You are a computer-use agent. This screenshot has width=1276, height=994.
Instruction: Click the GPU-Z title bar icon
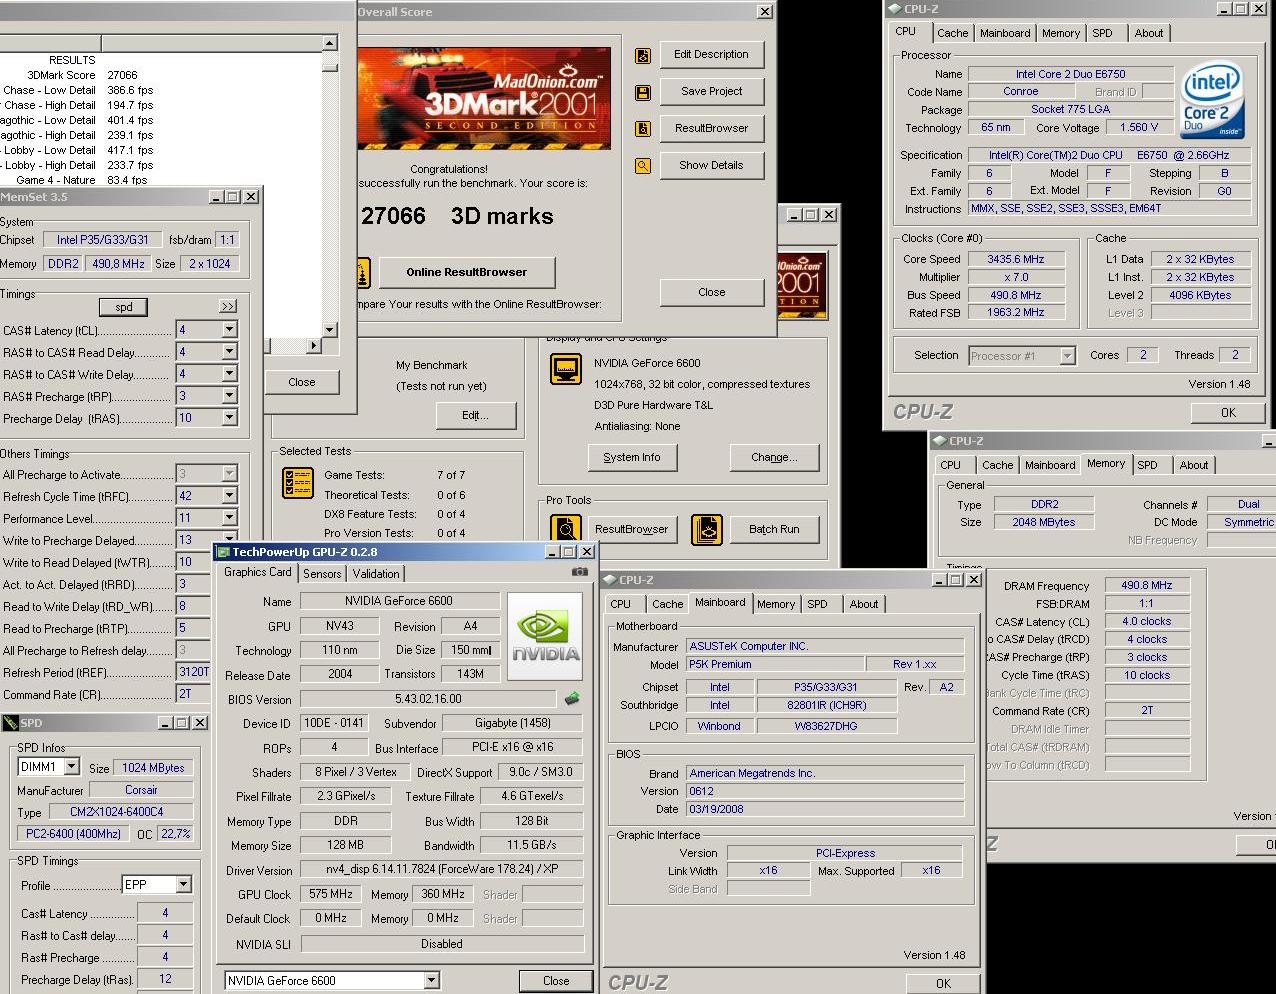223,552
